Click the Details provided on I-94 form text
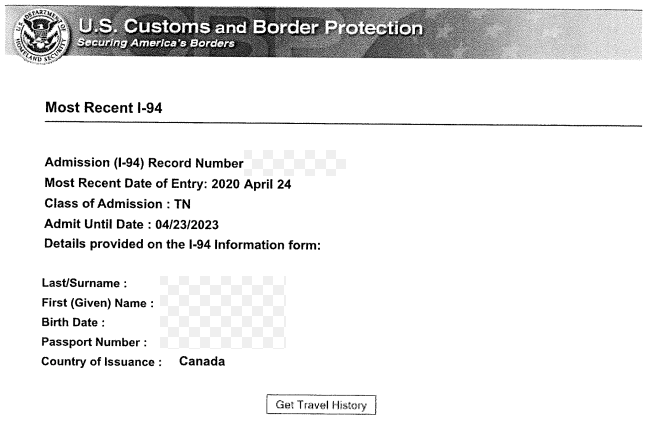This screenshot has height=421, width=652. click(x=182, y=246)
